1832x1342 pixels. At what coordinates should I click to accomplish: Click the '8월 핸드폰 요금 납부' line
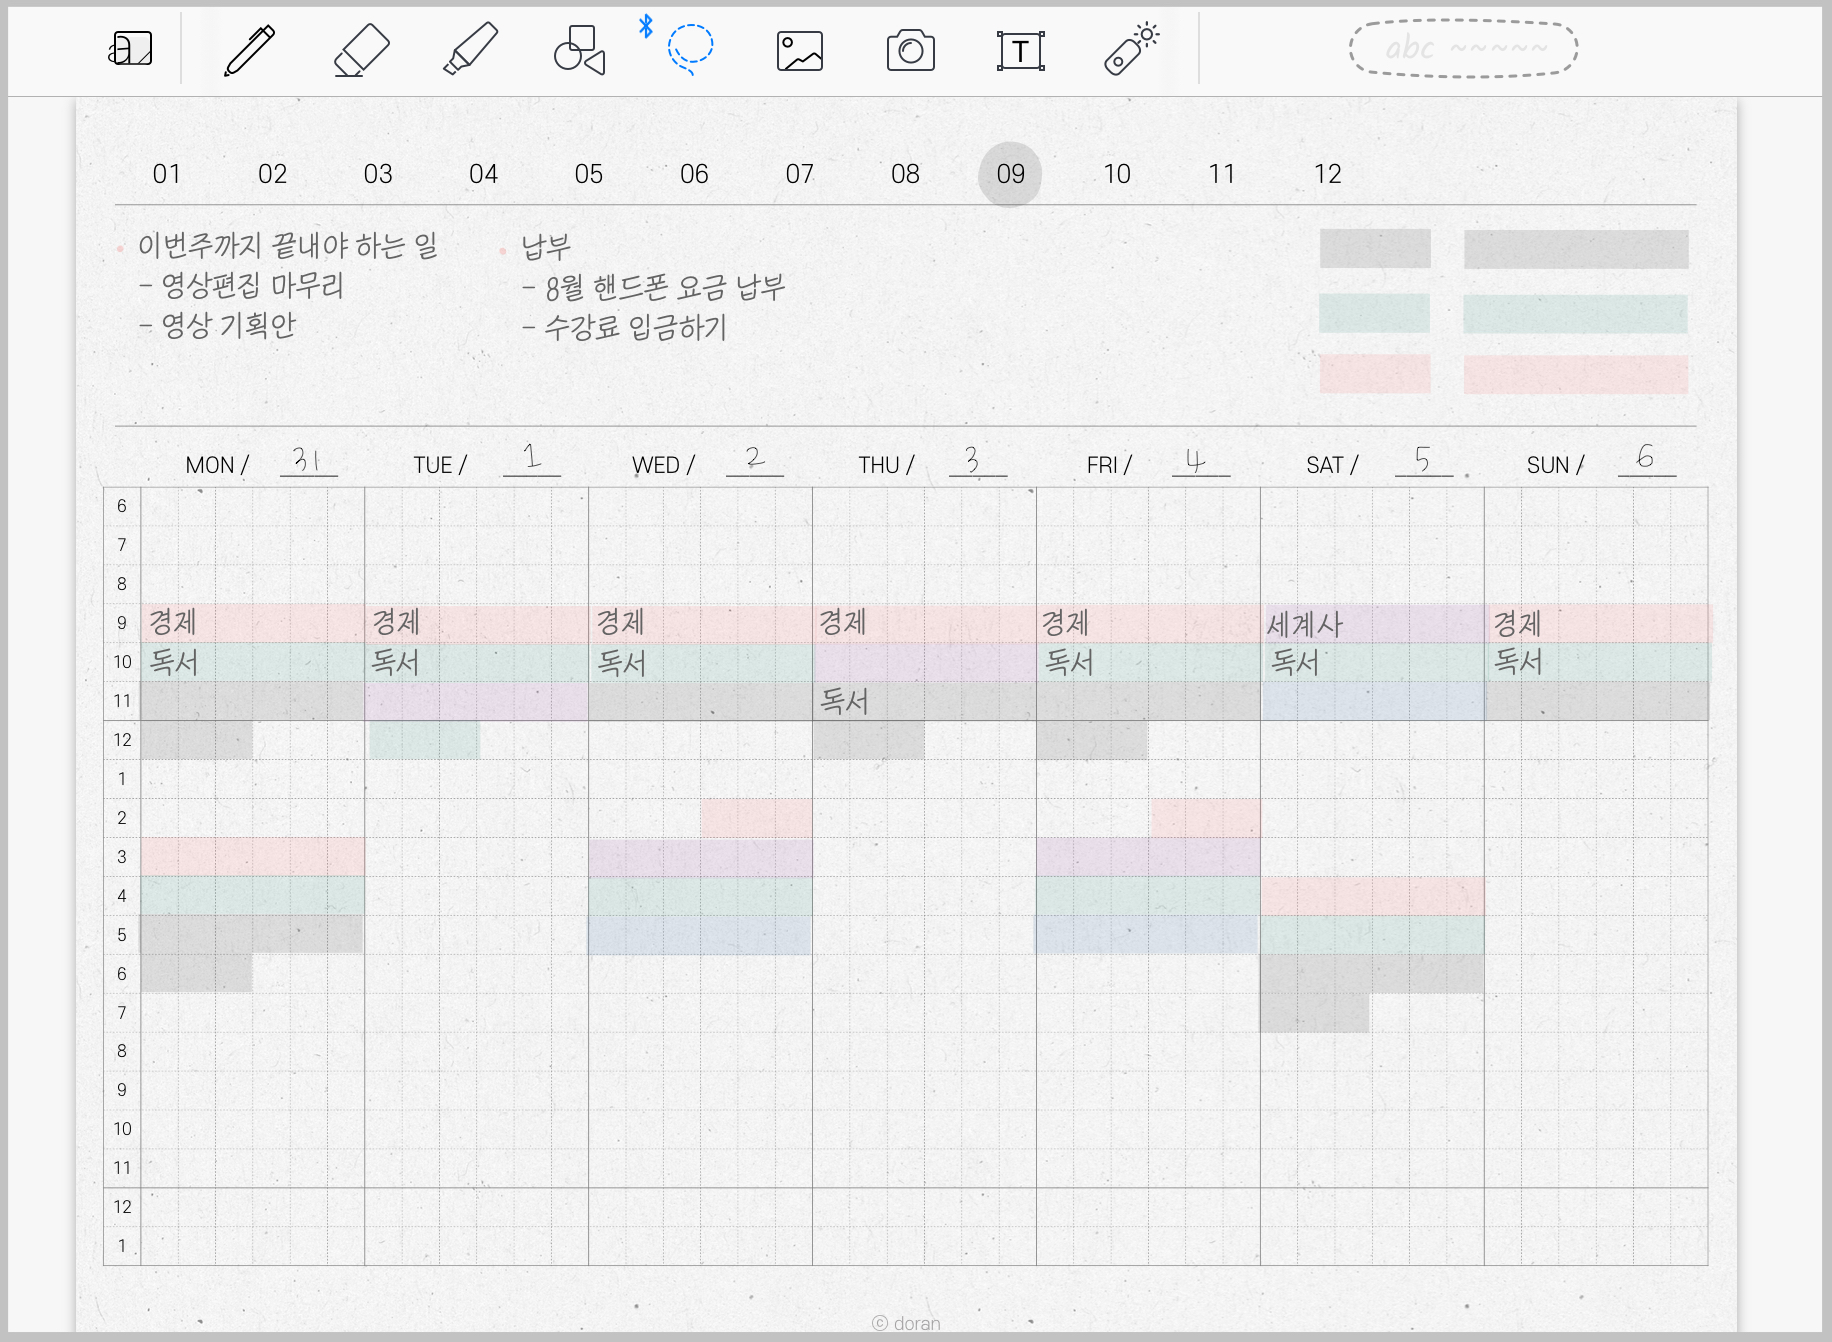(654, 288)
